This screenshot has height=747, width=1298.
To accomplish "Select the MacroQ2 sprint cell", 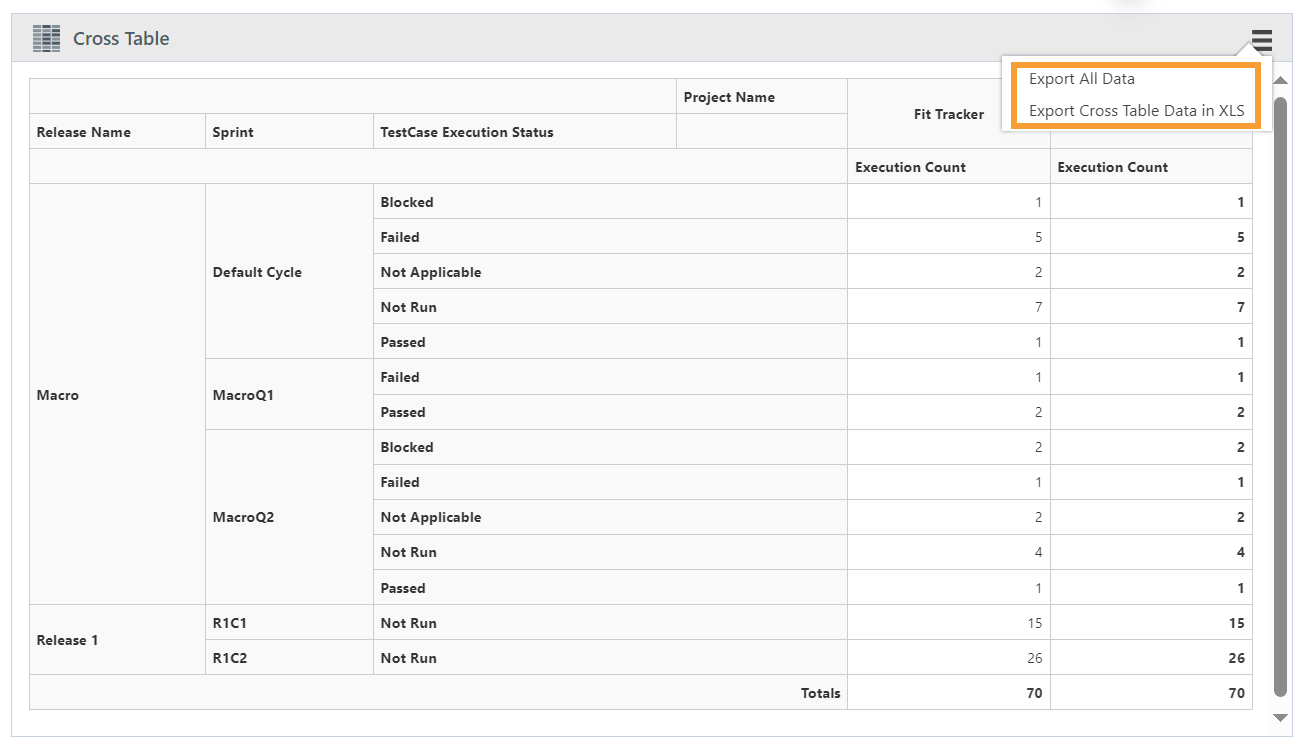I will [x=243, y=517].
